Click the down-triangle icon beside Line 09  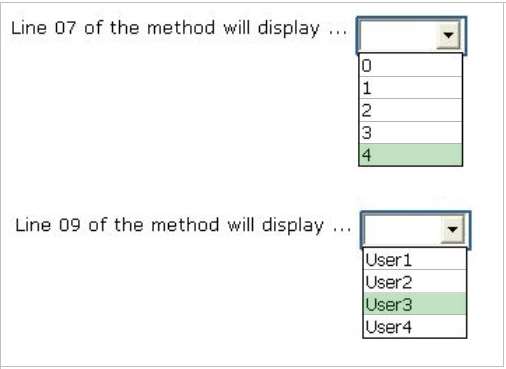[x=452, y=229]
